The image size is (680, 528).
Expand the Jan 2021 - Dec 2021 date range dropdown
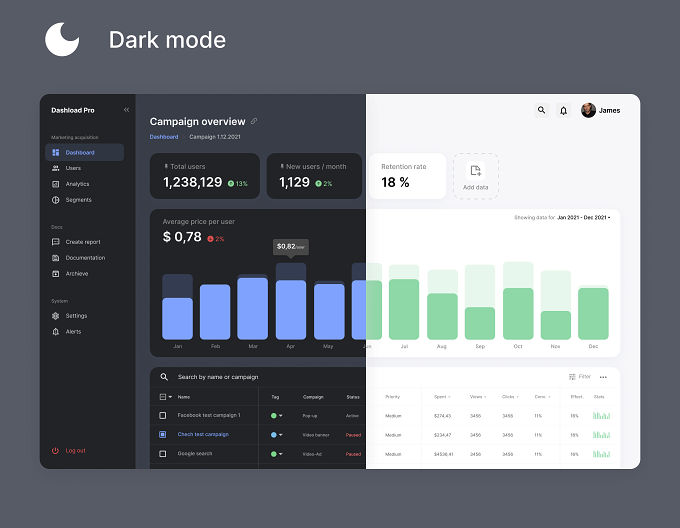tap(583, 218)
